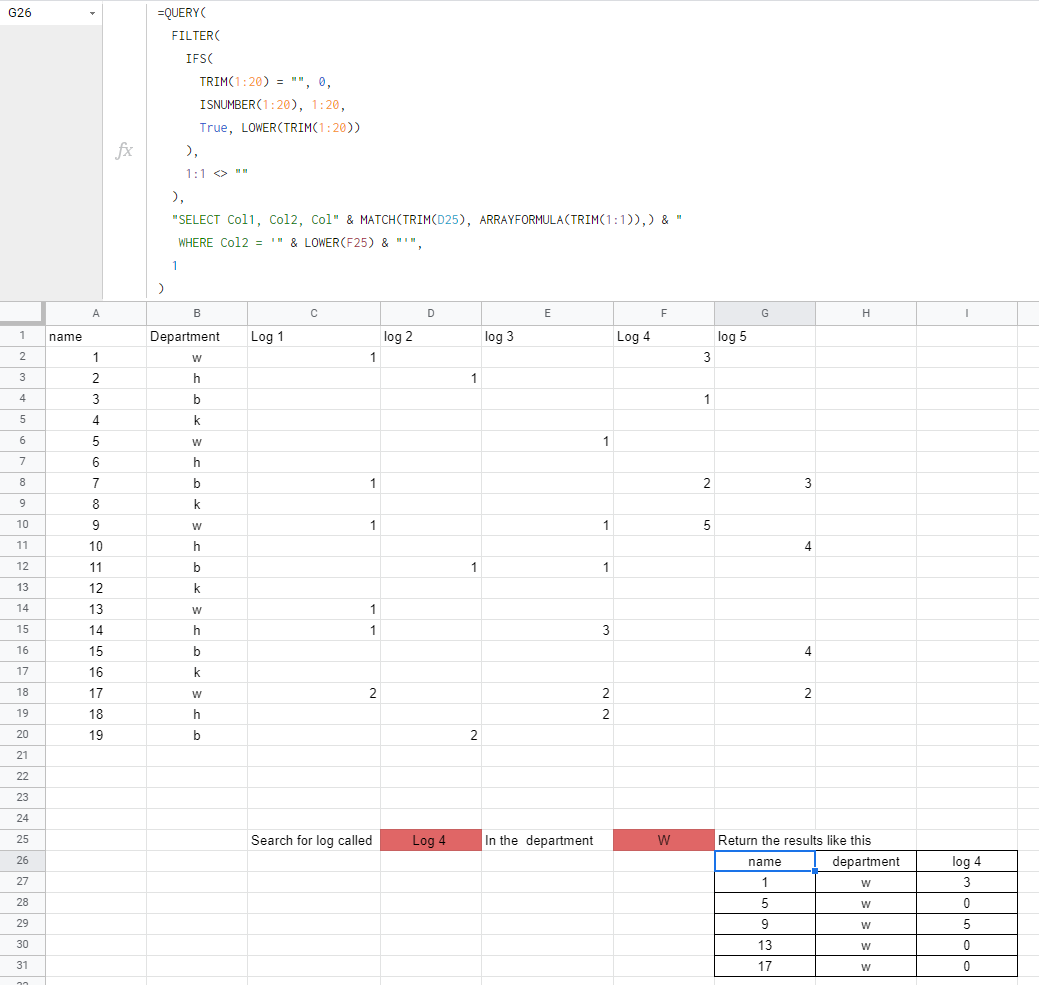Click the 'log 3' header cell
The width and height of the screenshot is (1039, 985).
pos(547,337)
